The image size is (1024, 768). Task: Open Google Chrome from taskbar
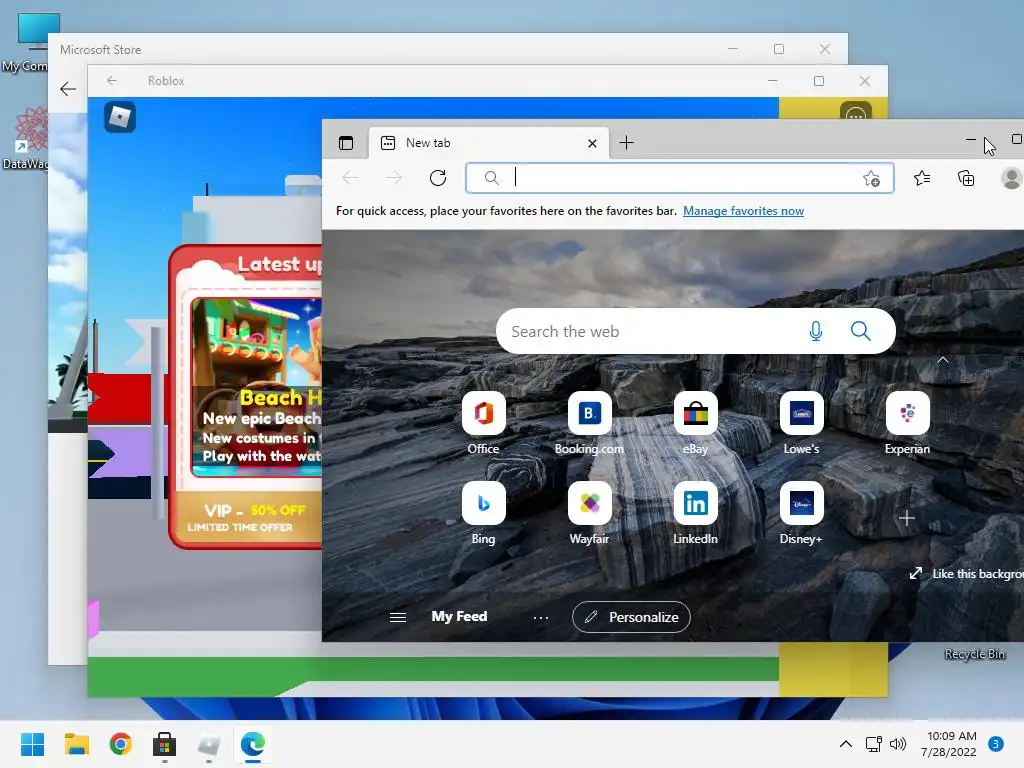click(120, 744)
